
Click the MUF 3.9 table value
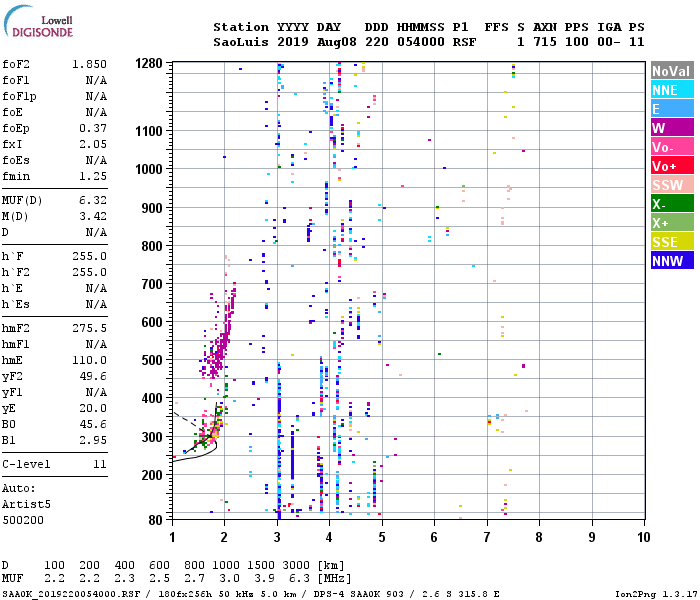coord(264,578)
